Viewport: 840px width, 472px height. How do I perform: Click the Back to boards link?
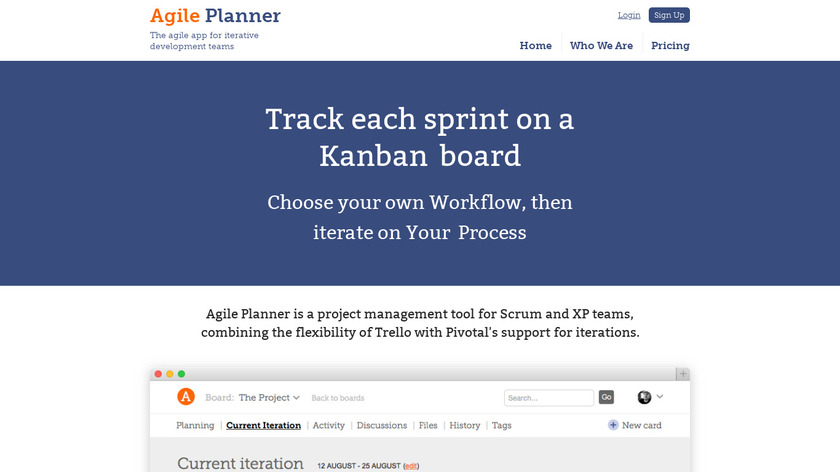(x=338, y=398)
